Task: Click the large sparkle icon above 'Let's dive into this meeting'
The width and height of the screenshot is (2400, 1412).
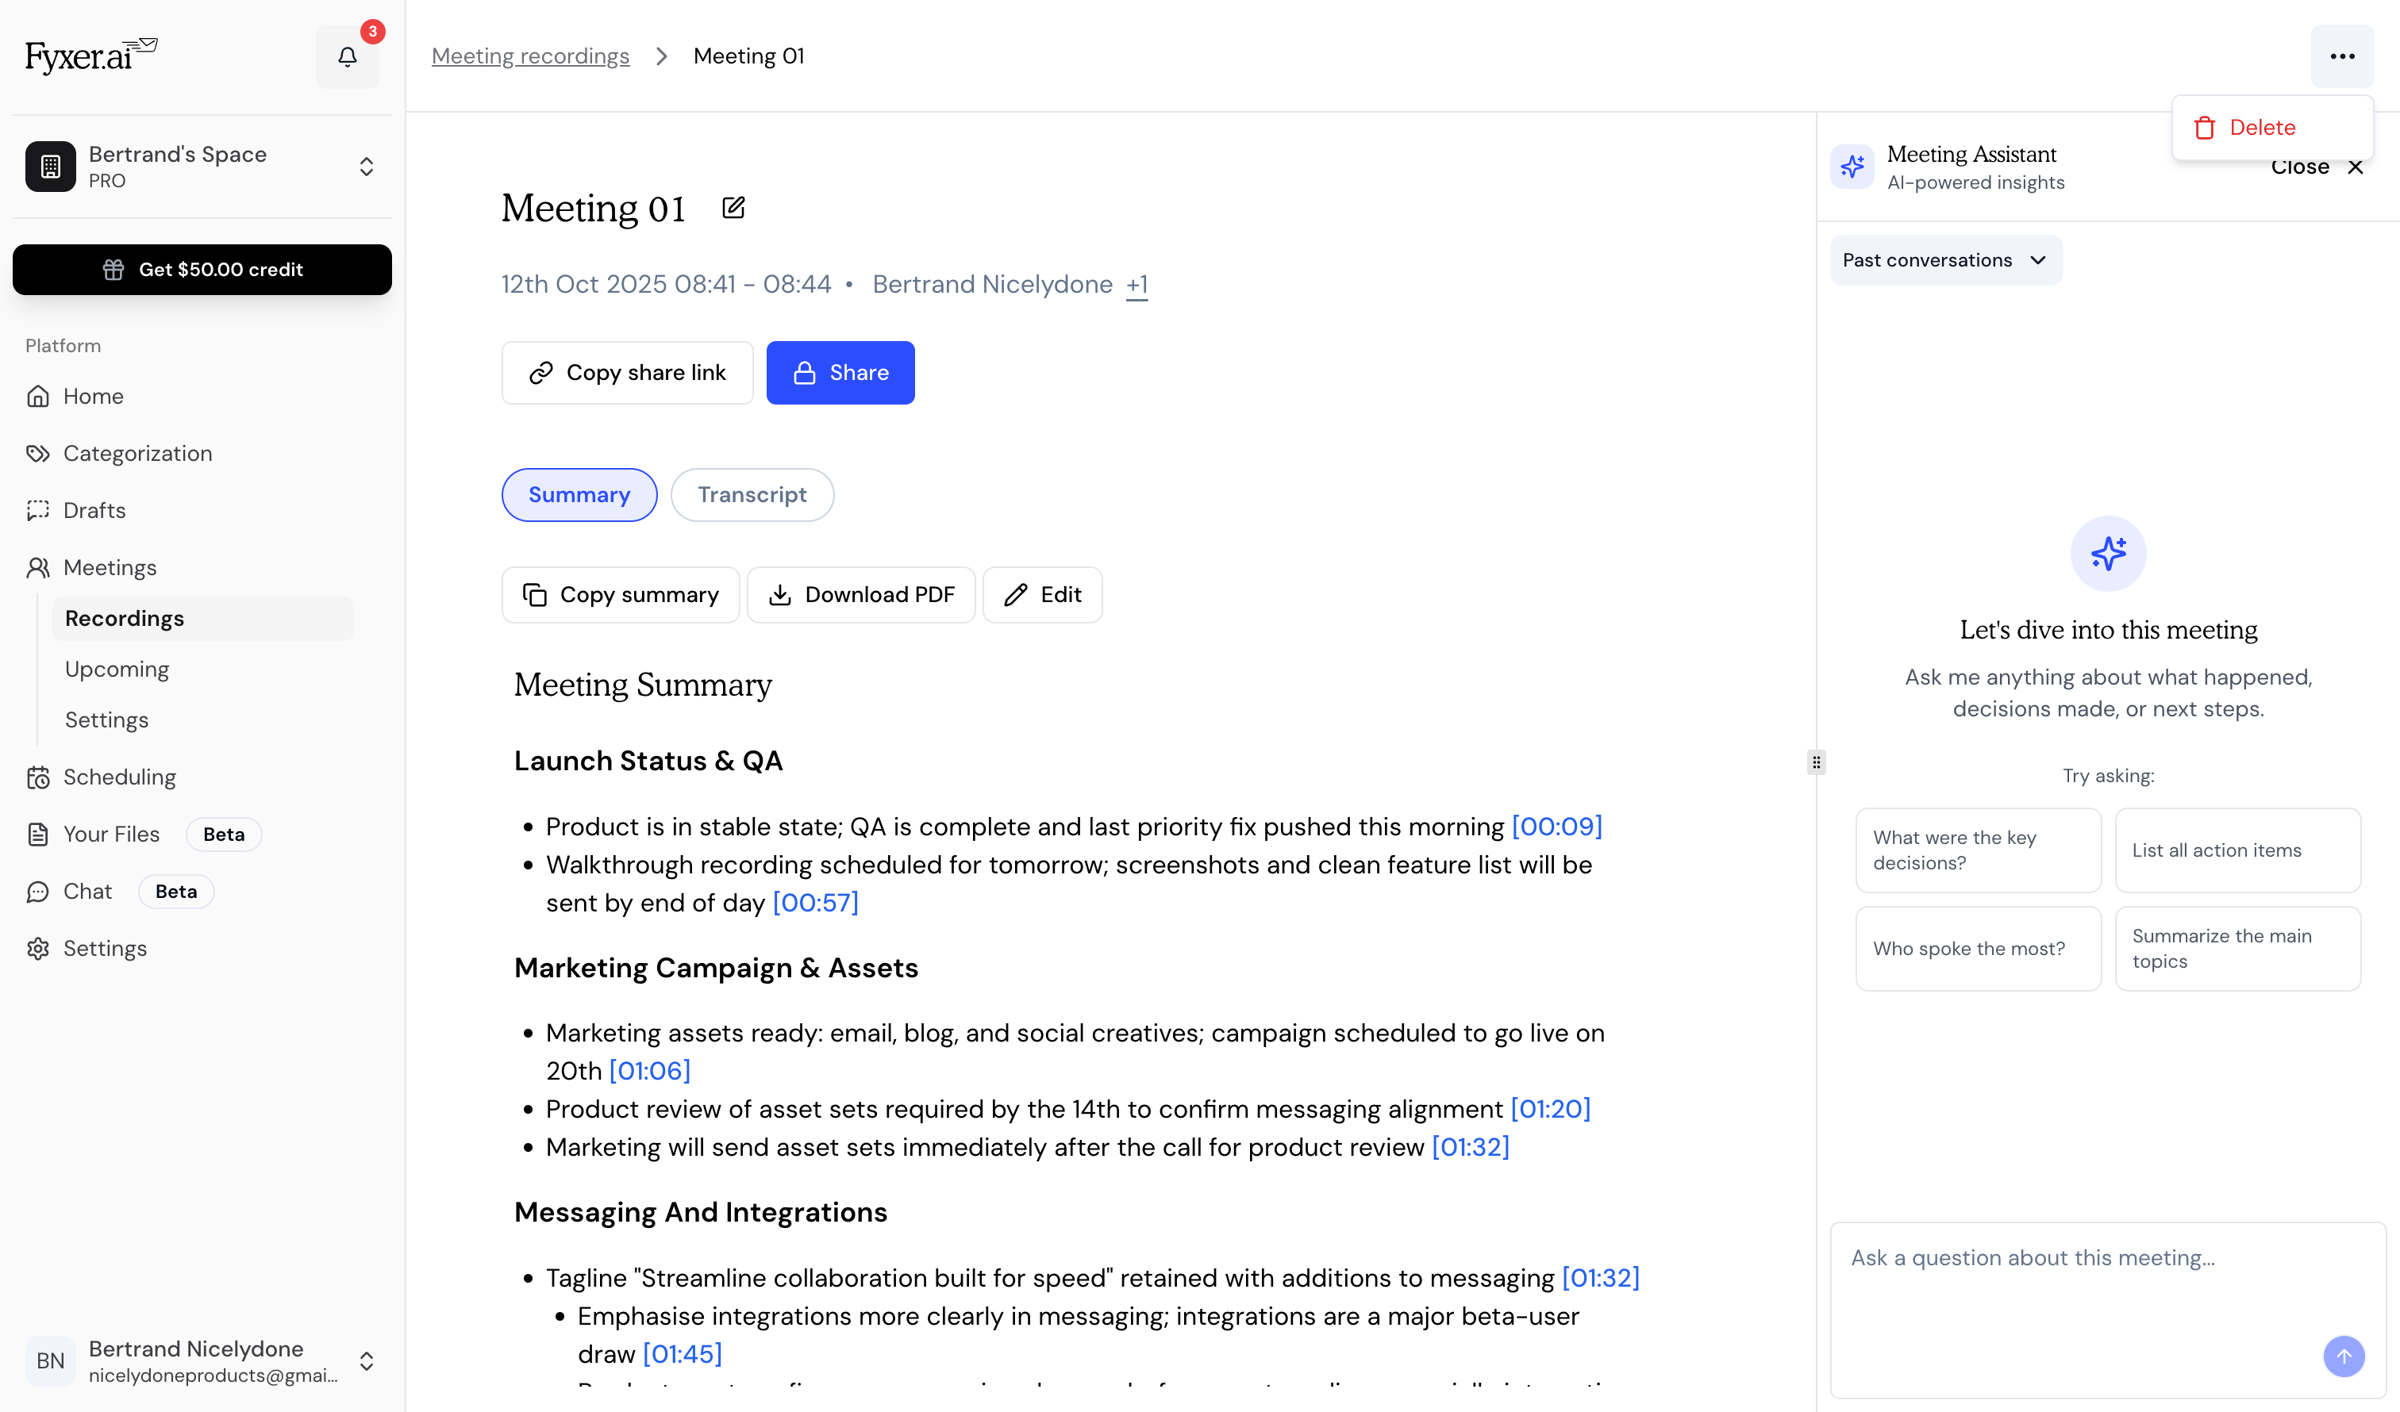Action: click(x=2108, y=554)
